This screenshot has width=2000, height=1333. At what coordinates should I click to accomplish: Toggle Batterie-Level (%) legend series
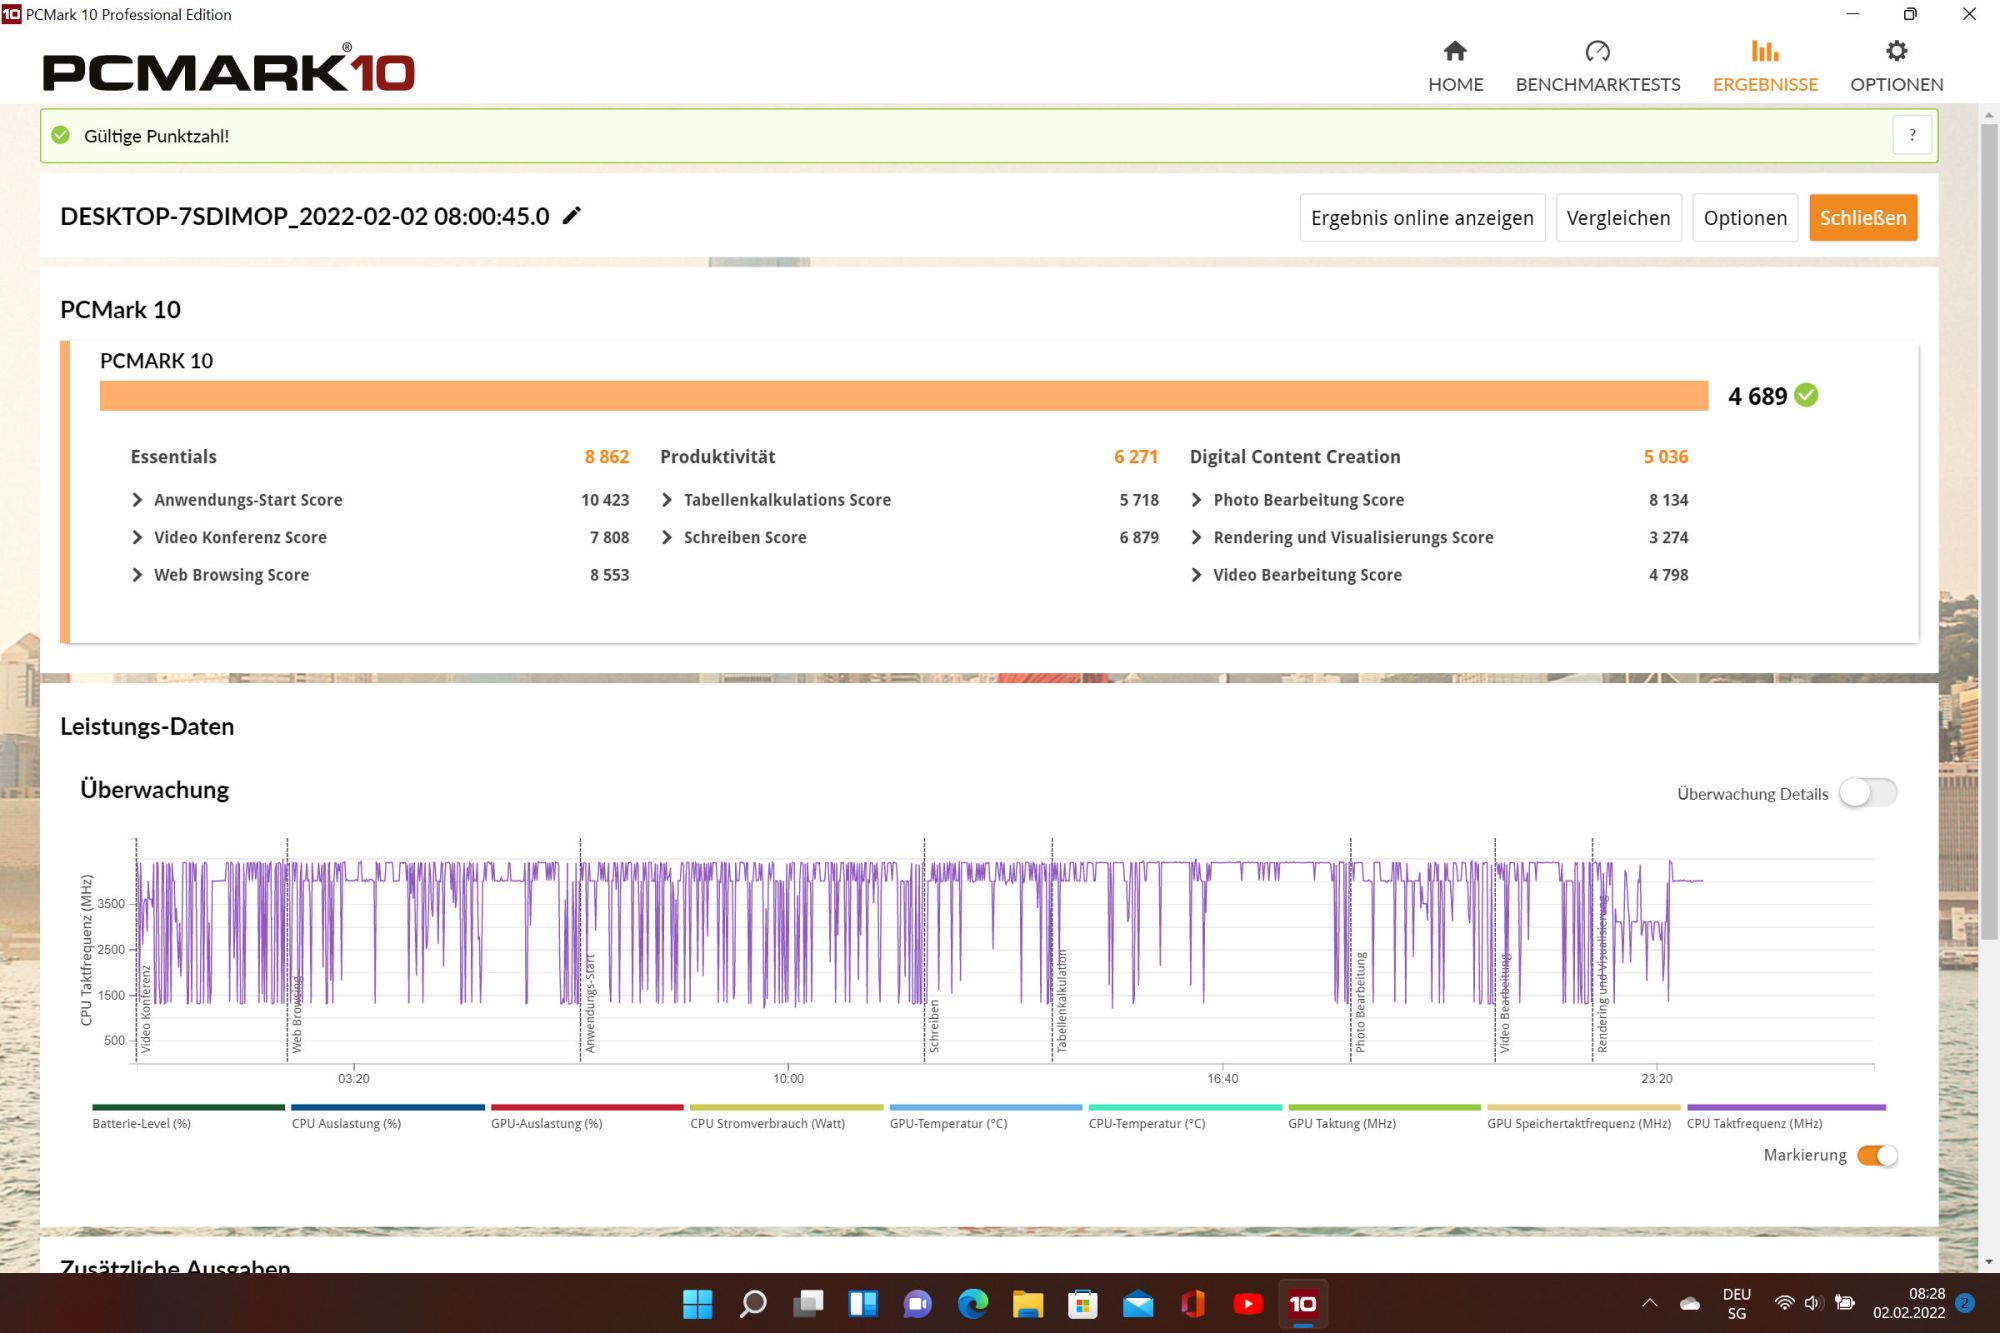click(x=188, y=1116)
